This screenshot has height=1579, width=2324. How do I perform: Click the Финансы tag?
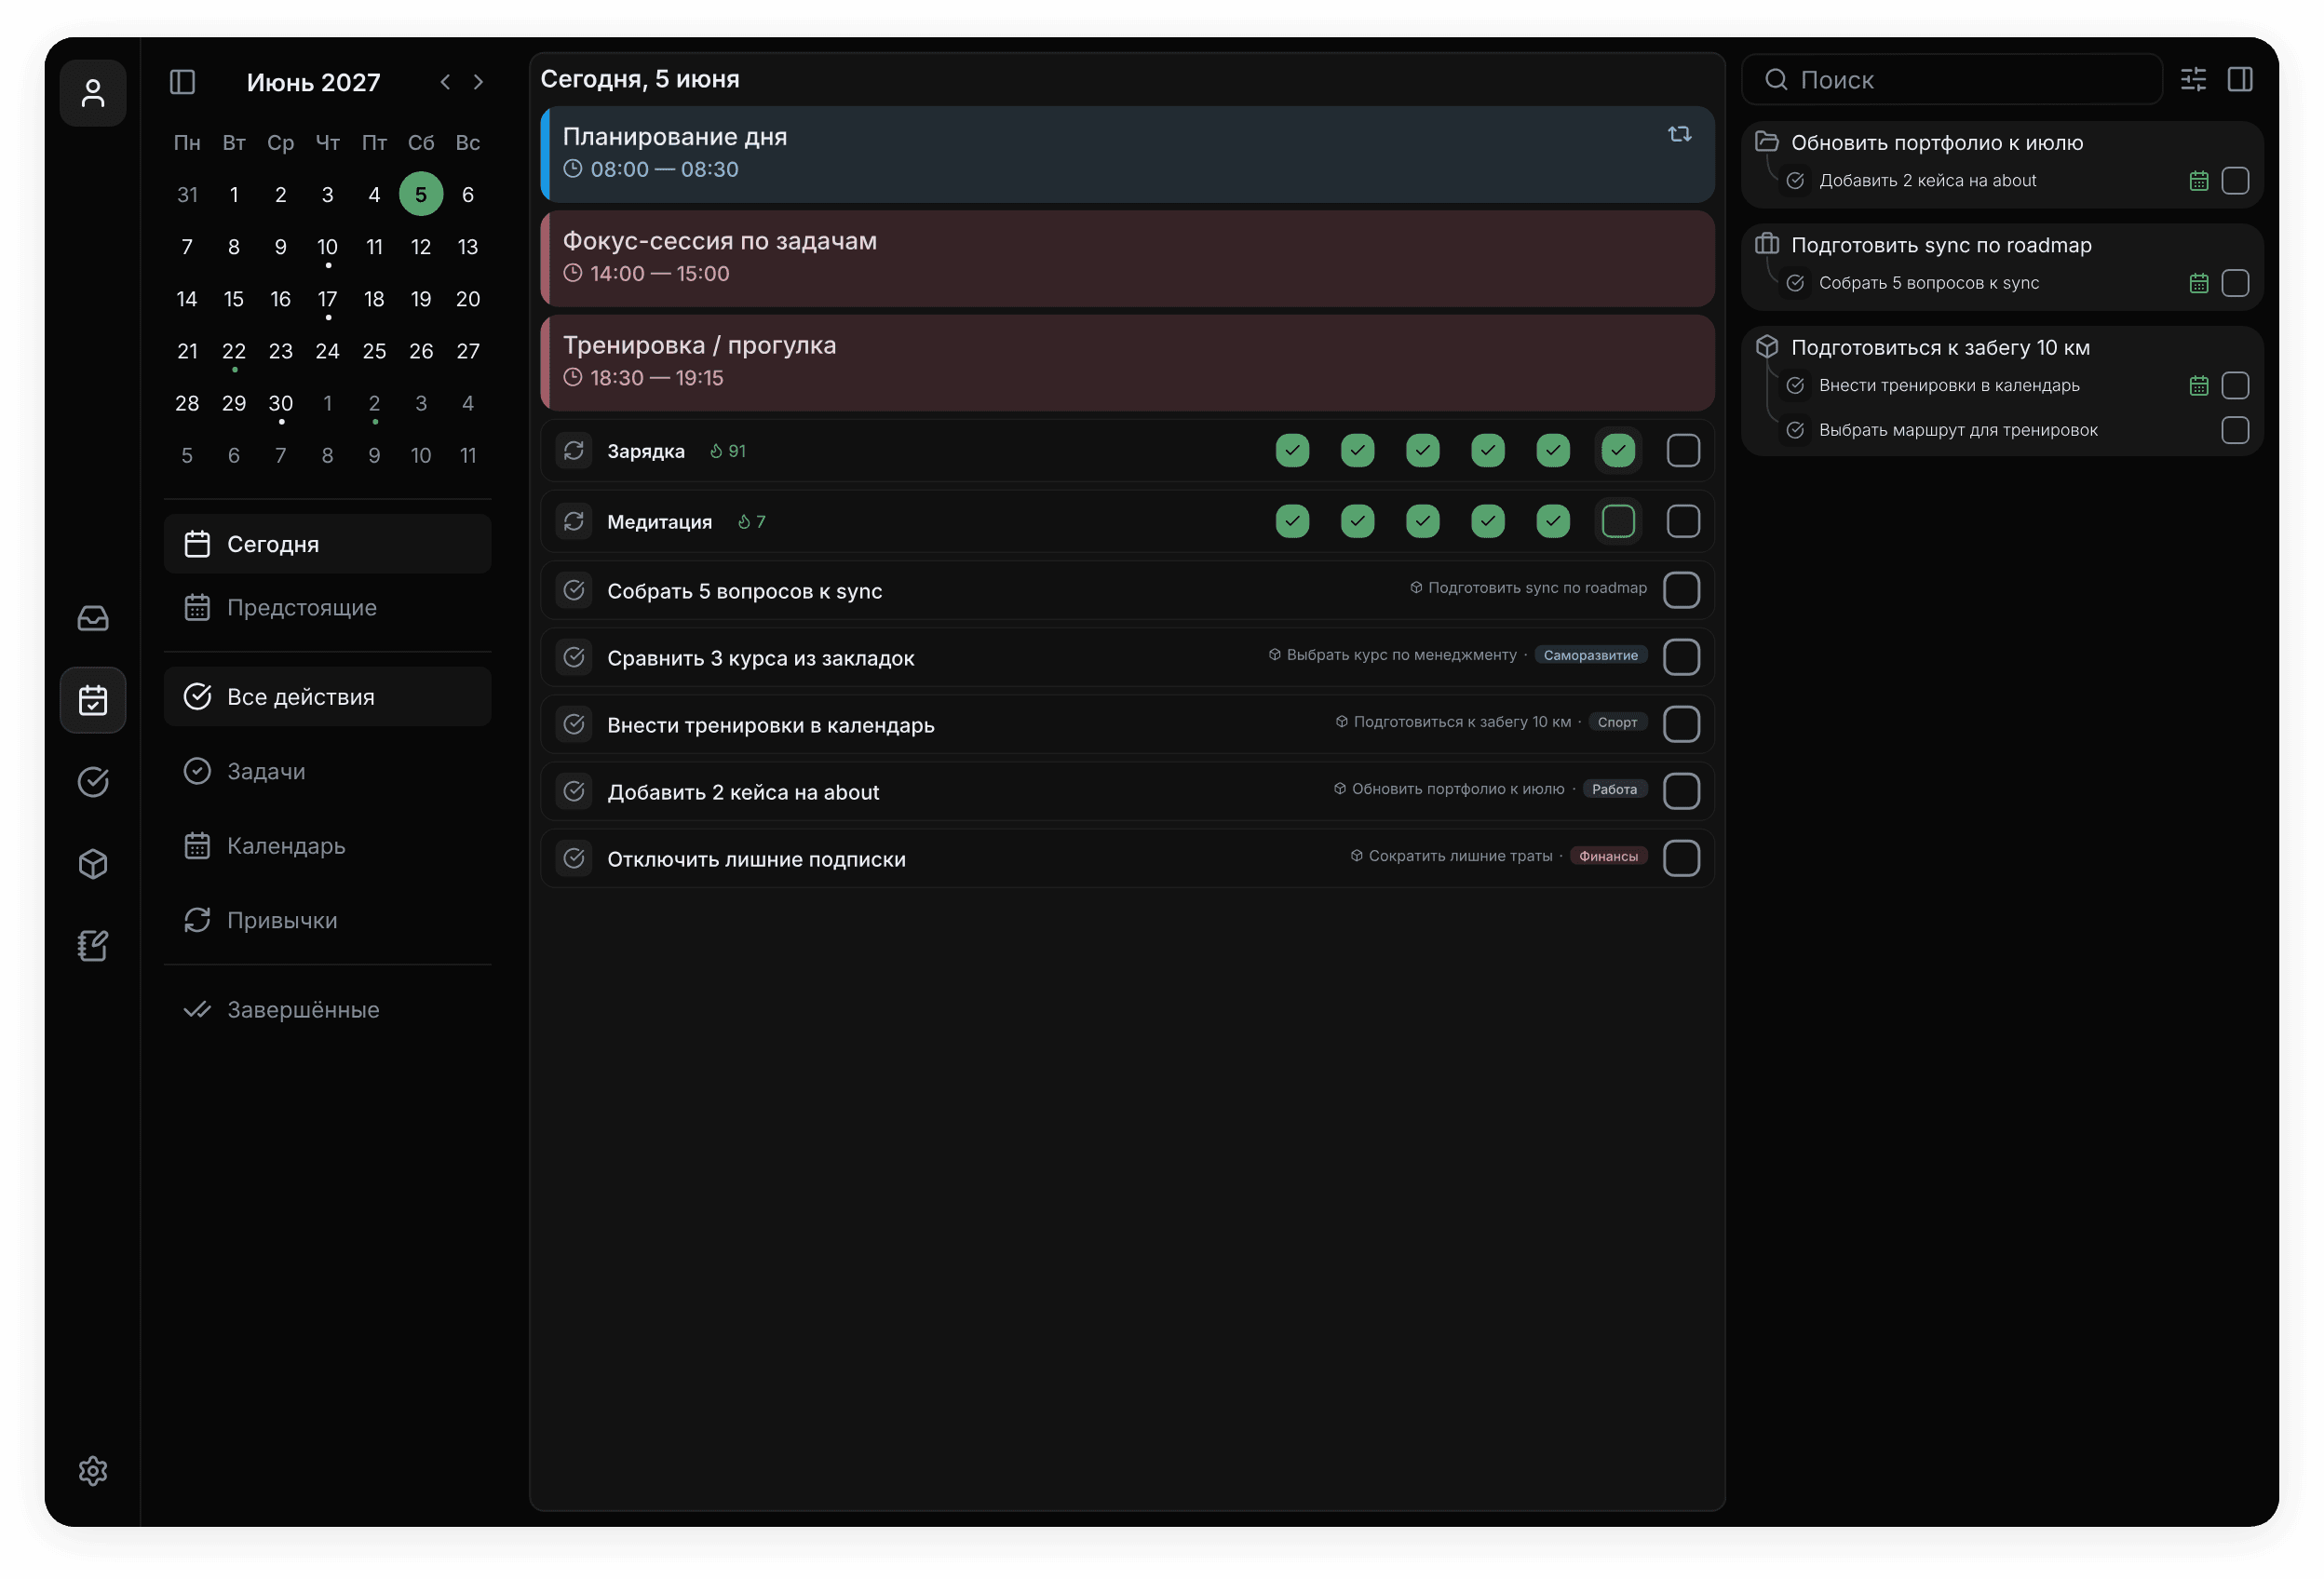click(1608, 856)
